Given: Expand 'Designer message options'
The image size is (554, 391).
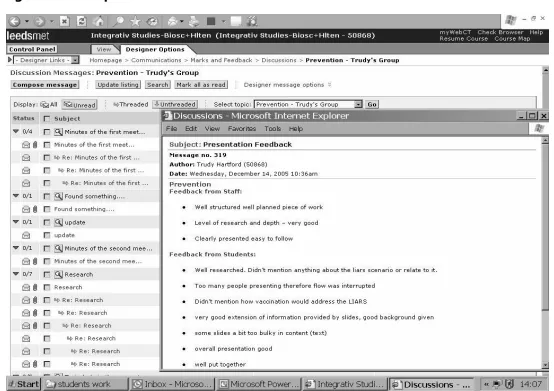Looking at the screenshot, I should [287, 85].
